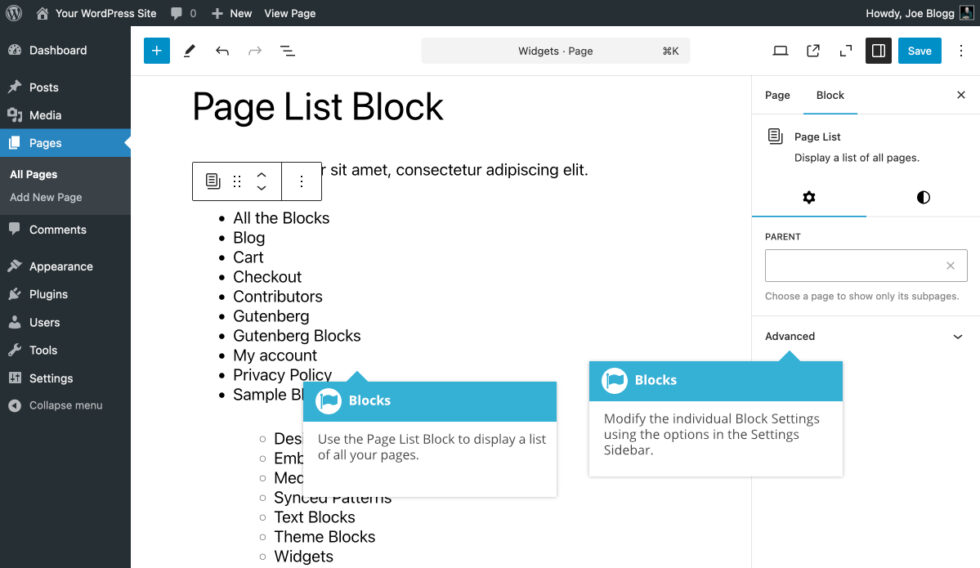
Task: Open the comments bubble in admin bar
Action: click(x=184, y=13)
